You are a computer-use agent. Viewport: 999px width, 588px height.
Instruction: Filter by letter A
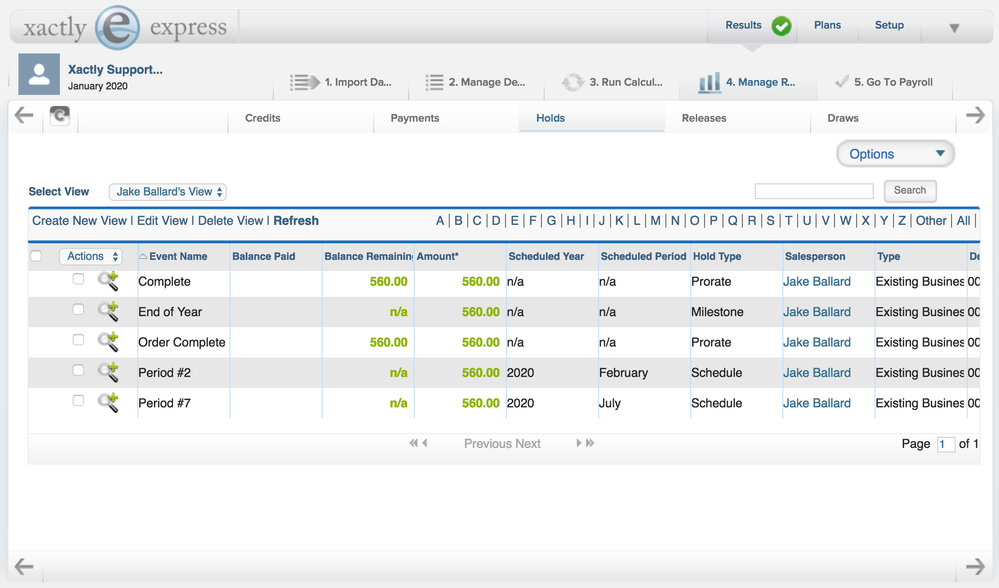440,220
